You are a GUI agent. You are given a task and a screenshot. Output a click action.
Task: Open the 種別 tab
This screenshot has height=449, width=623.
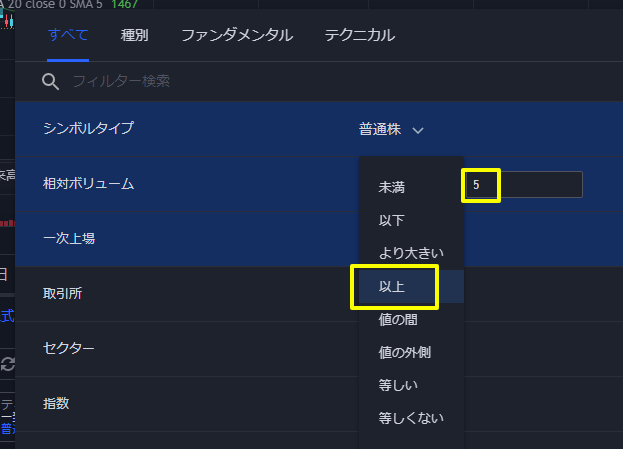[x=134, y=35]
